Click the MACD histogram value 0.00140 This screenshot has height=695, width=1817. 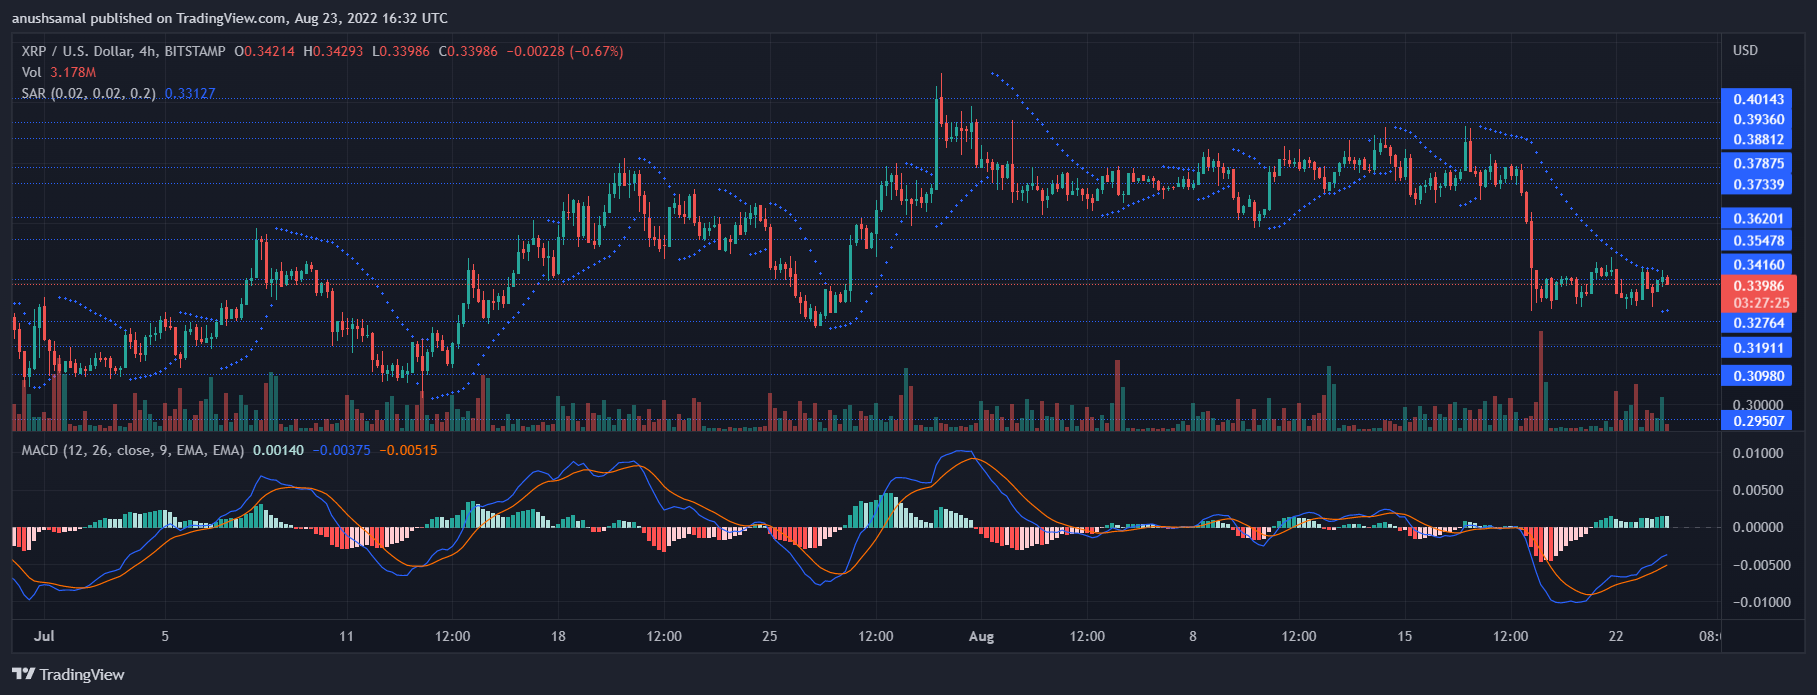[x=278, y=450]
